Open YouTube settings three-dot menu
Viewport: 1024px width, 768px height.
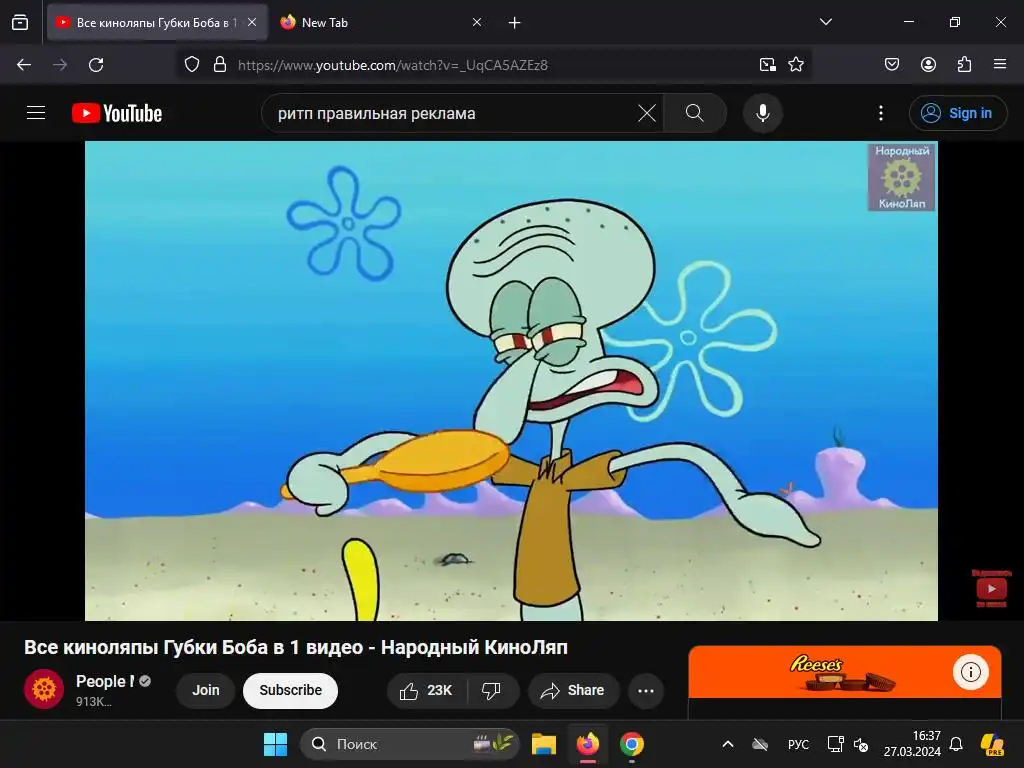coord(880,113)
